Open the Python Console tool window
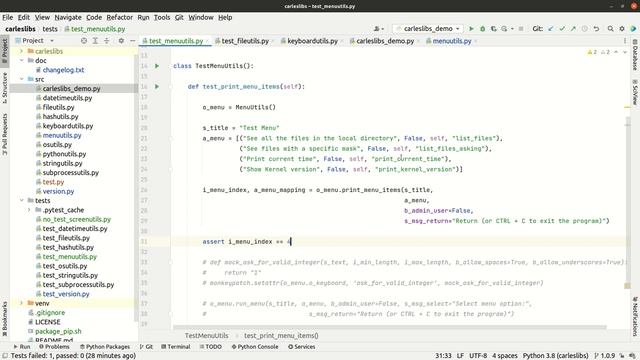The image size is (640, 360). point(255,347)
